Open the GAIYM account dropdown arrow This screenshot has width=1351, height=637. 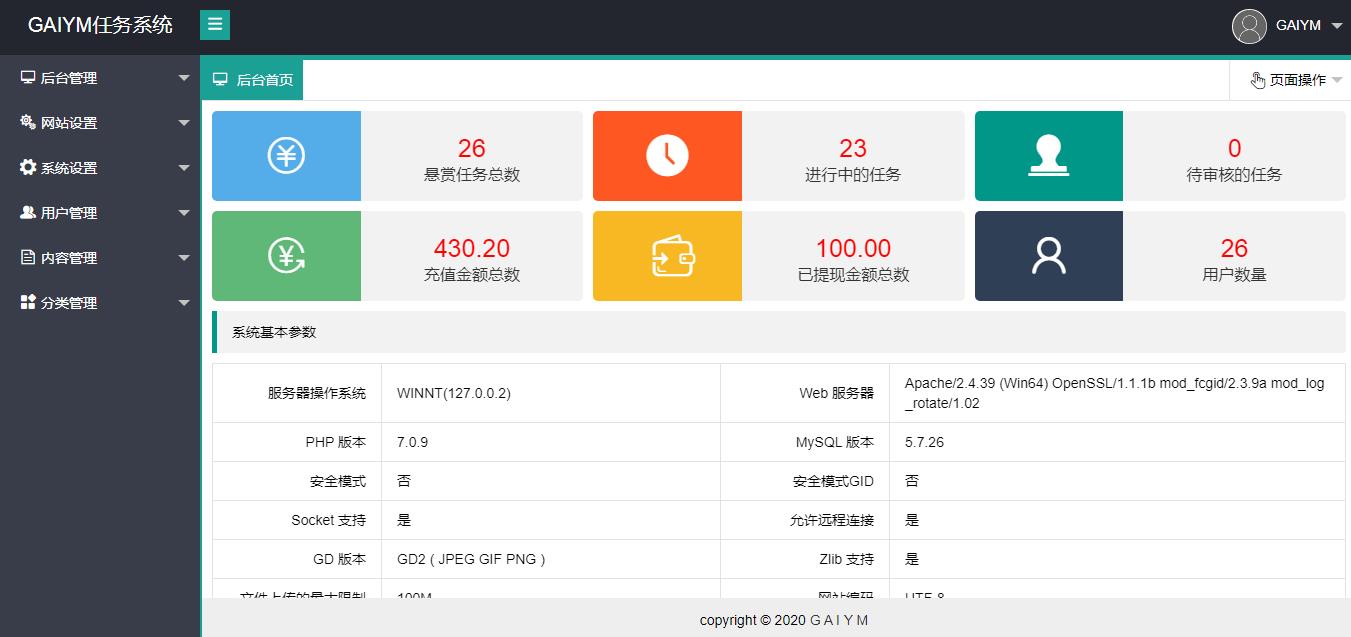[x=1337, y=26]
